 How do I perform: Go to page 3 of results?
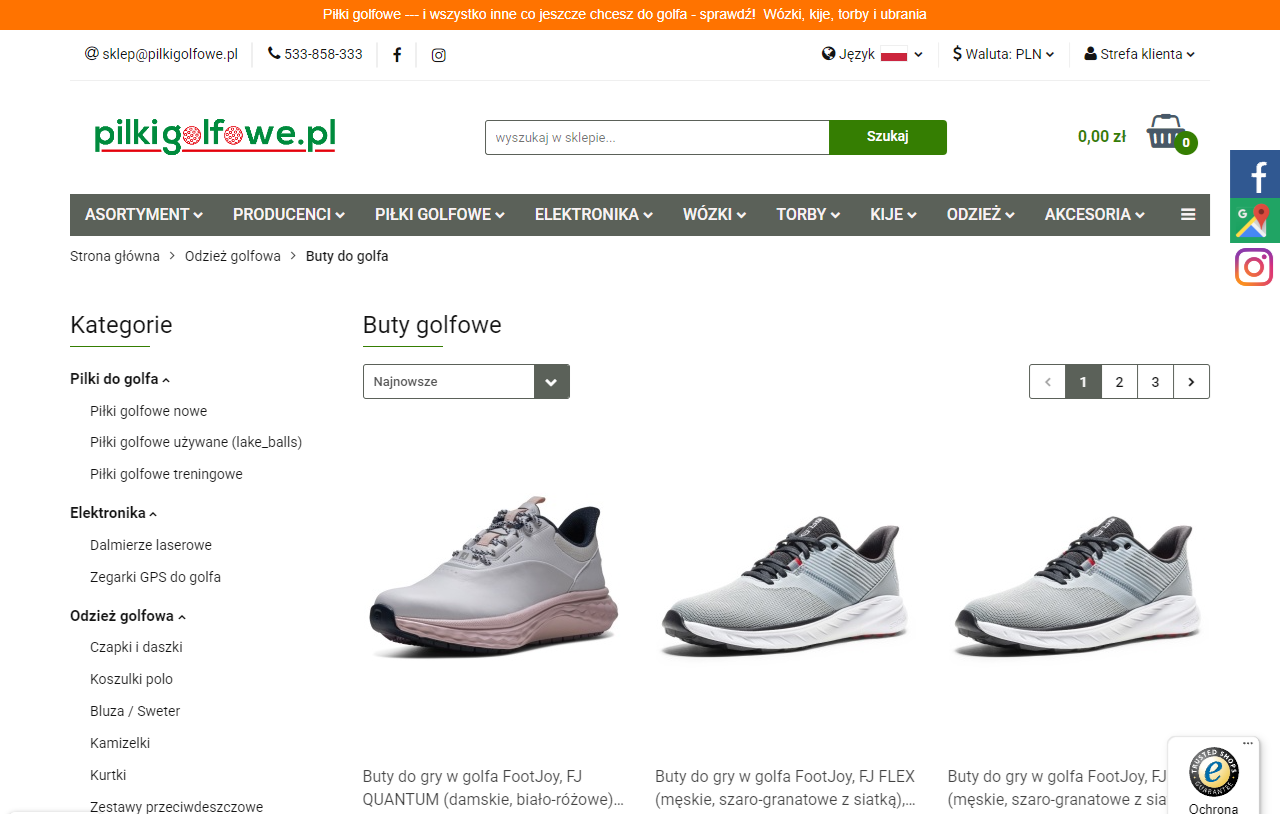click(x=1155, y=381)
